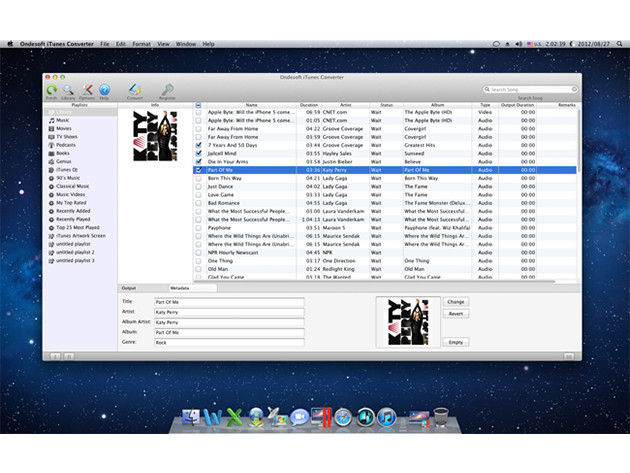630x473 pixels.
Task: Open Finder from the Dock
Action: [x=191, y=418]
